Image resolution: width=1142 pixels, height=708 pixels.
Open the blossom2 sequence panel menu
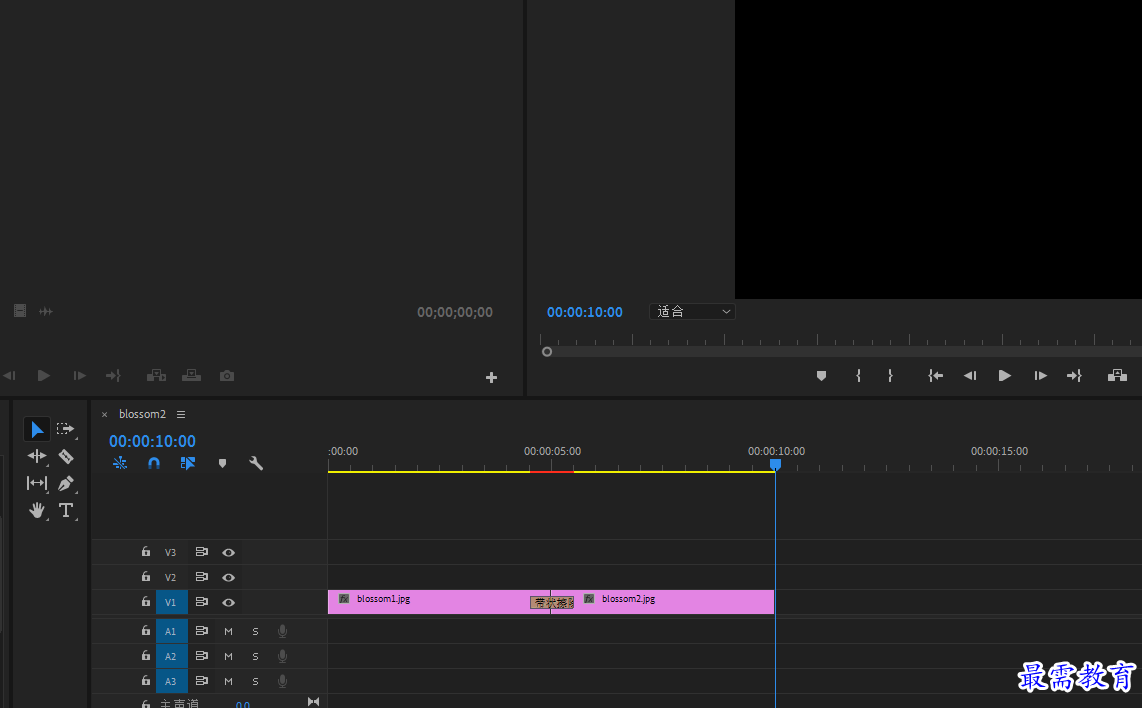click(181, 414)
